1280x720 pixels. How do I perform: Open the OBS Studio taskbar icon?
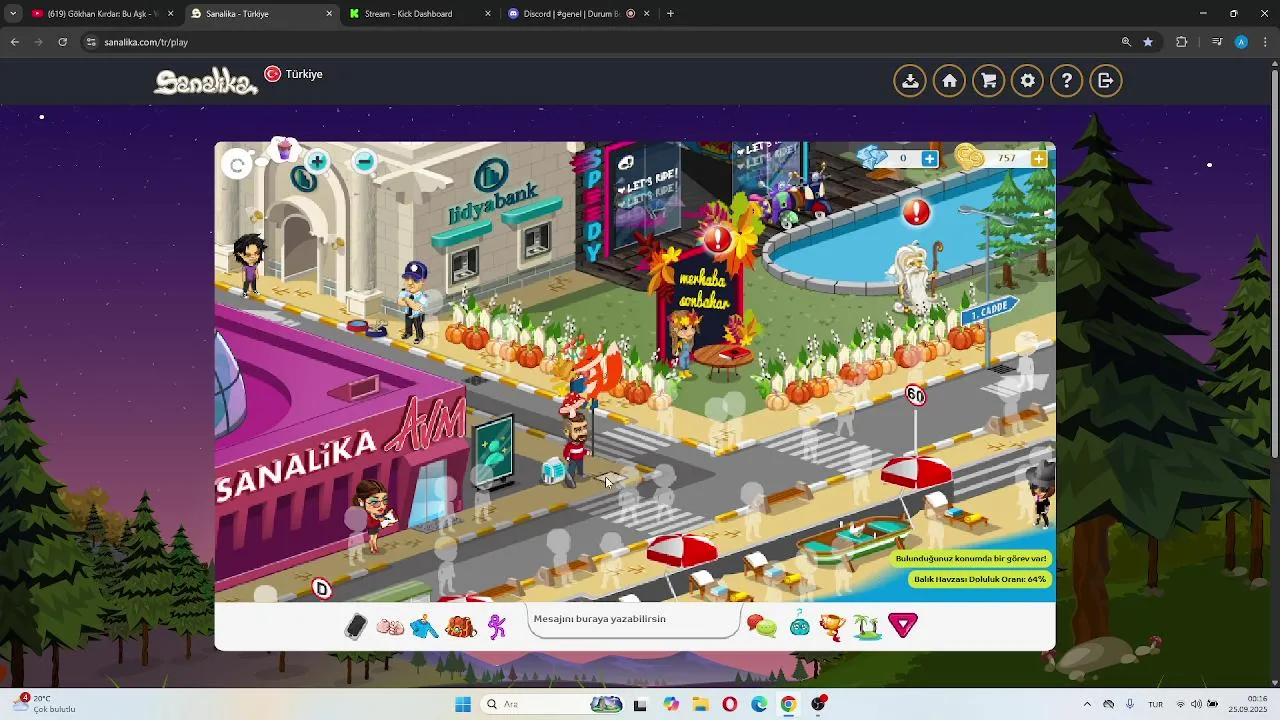click(819, 704)
